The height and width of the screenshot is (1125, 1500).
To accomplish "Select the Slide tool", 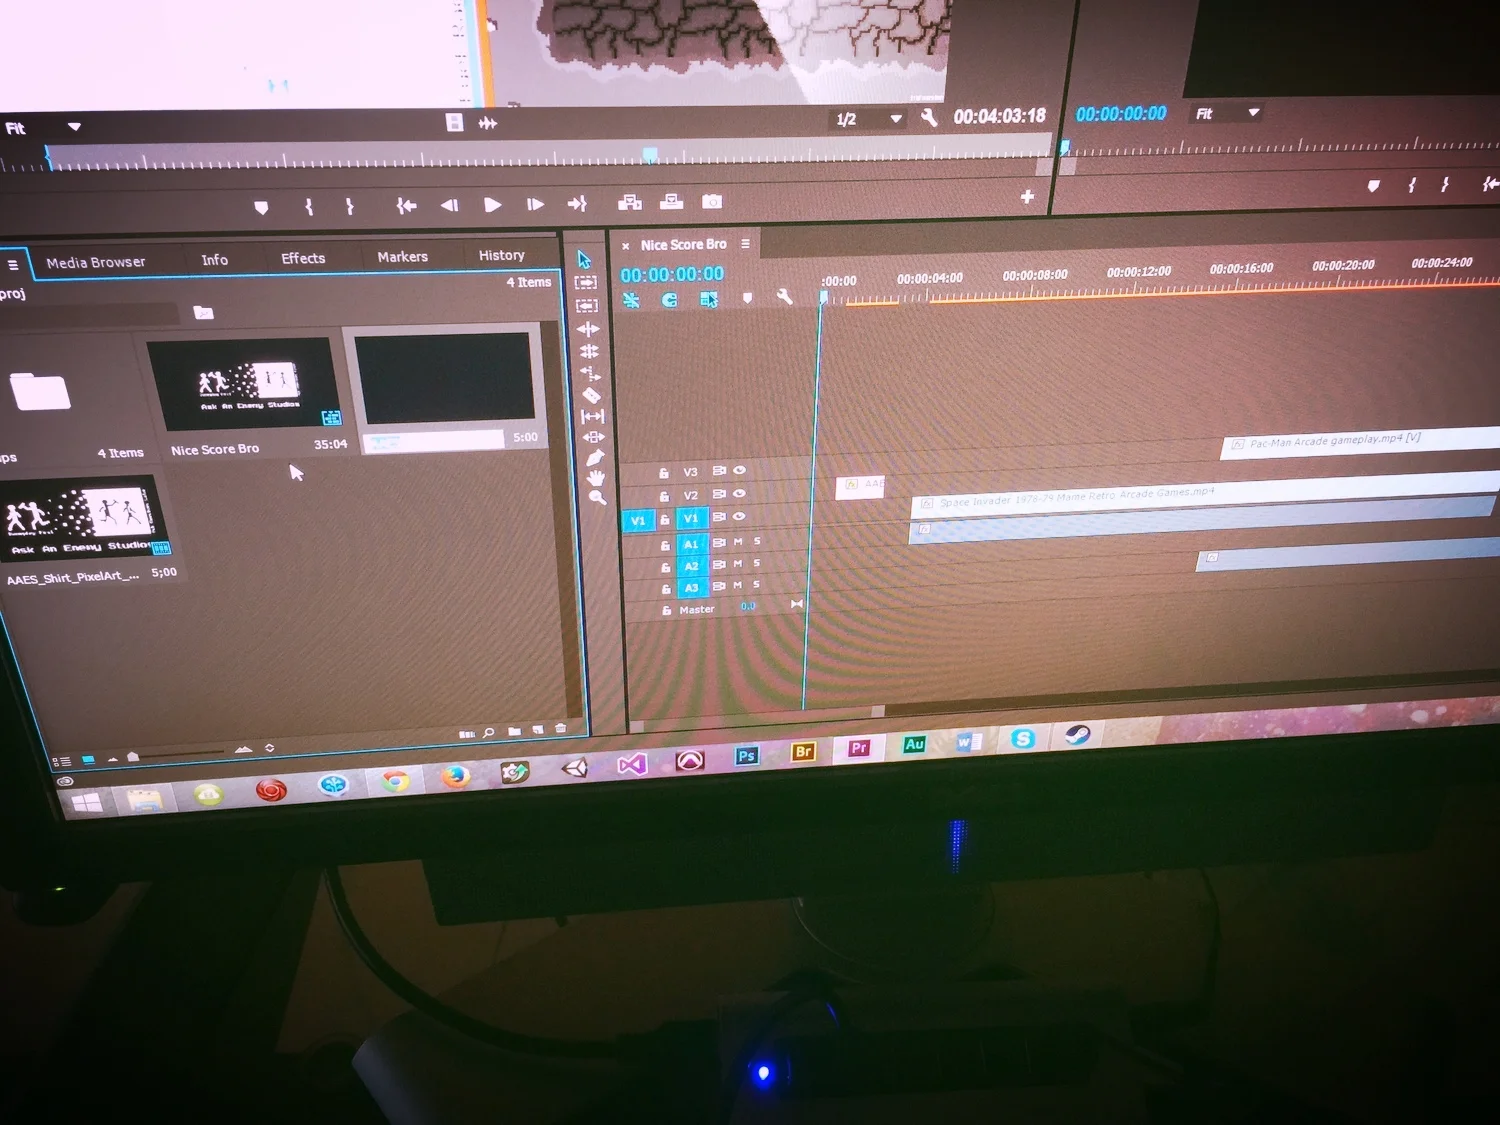I will click(594, 437).
